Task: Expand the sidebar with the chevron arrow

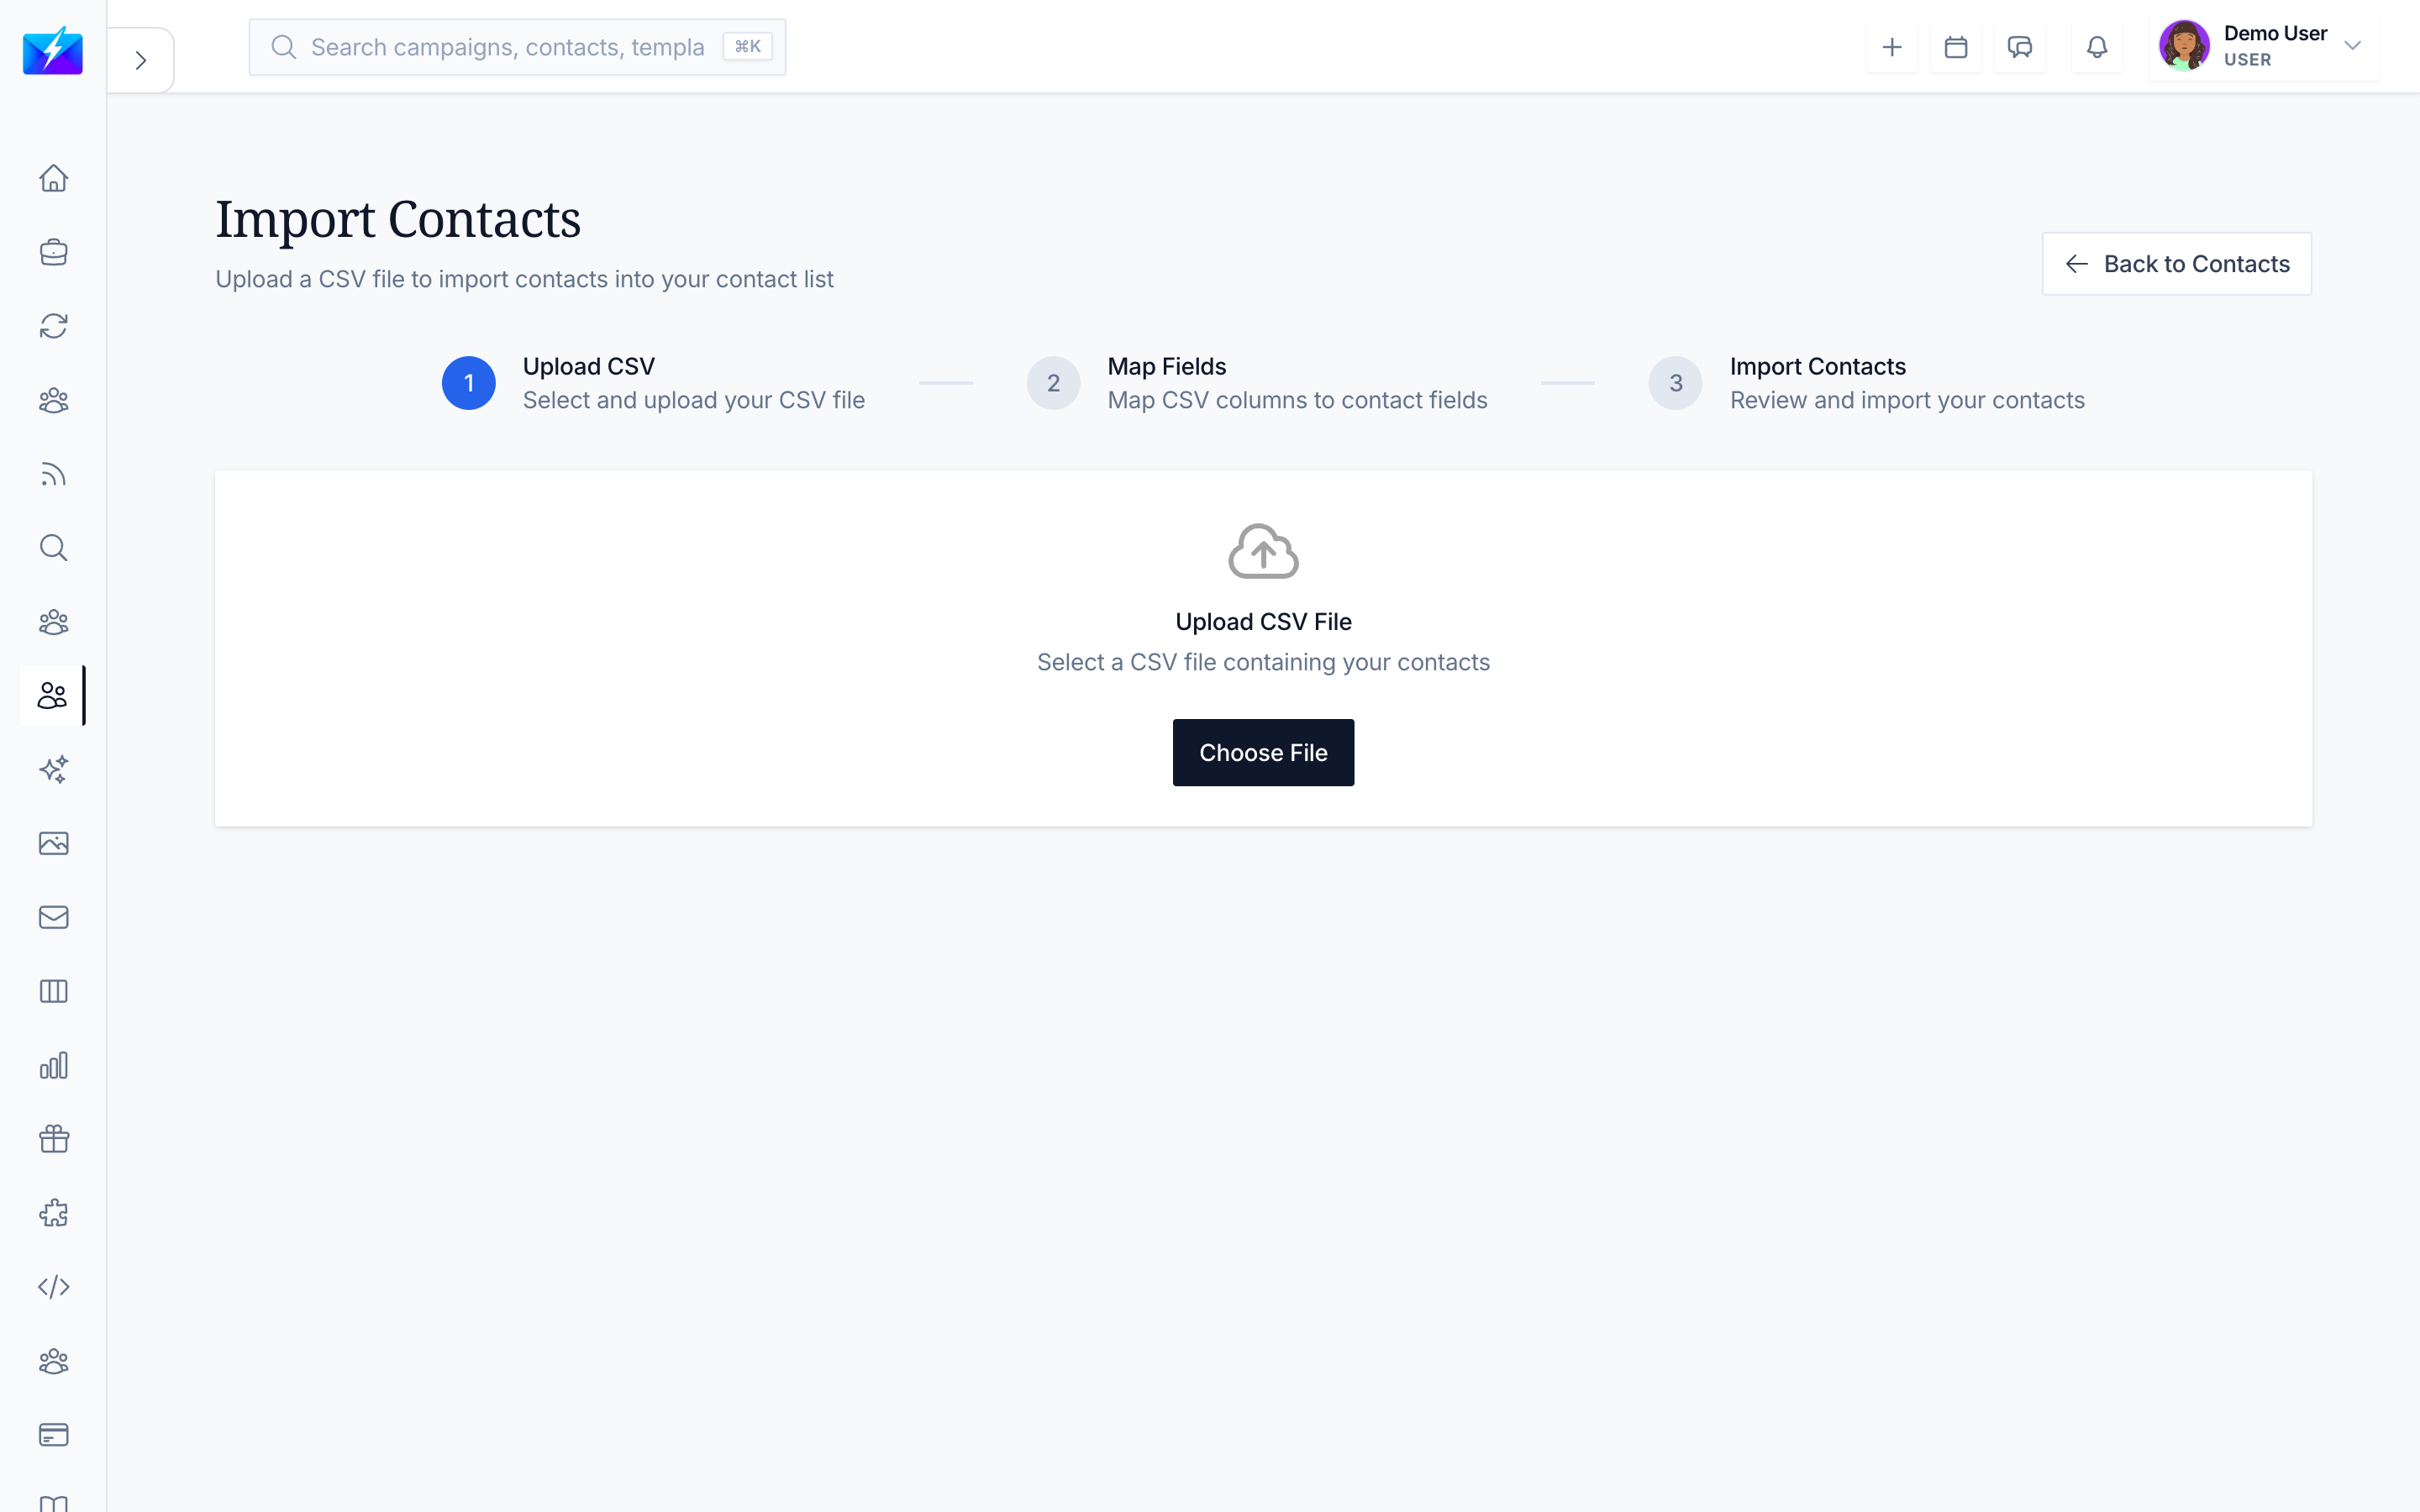Action: (x=141, y=60)
